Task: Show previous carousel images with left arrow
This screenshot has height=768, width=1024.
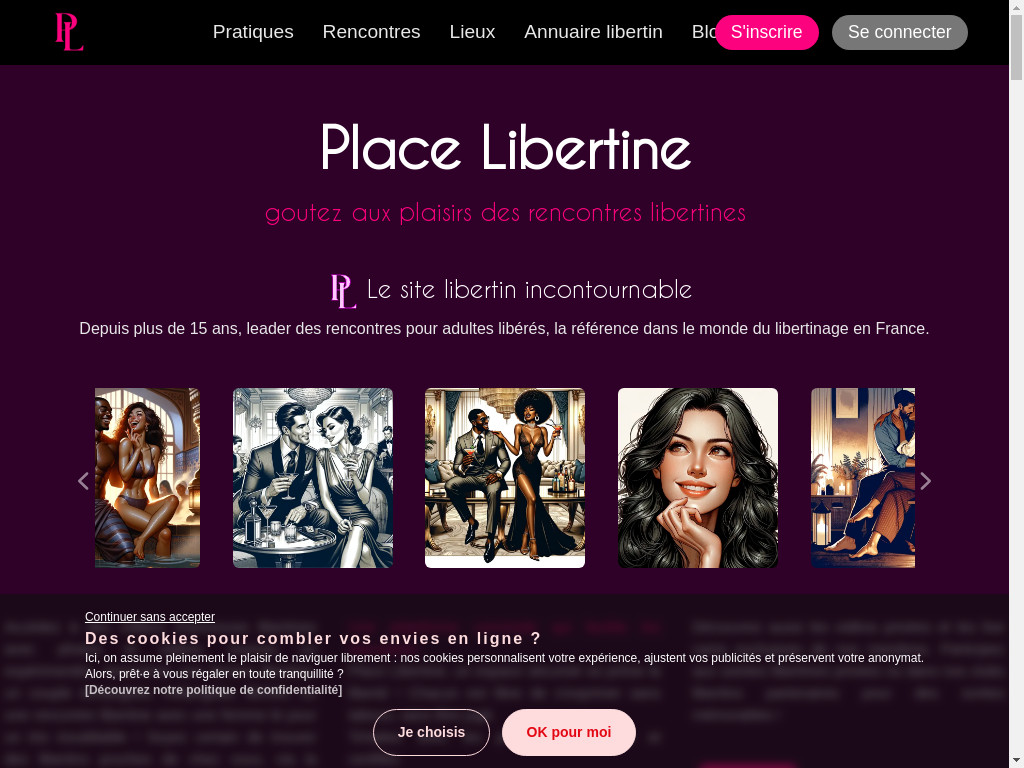Action: tap(84, 481)
